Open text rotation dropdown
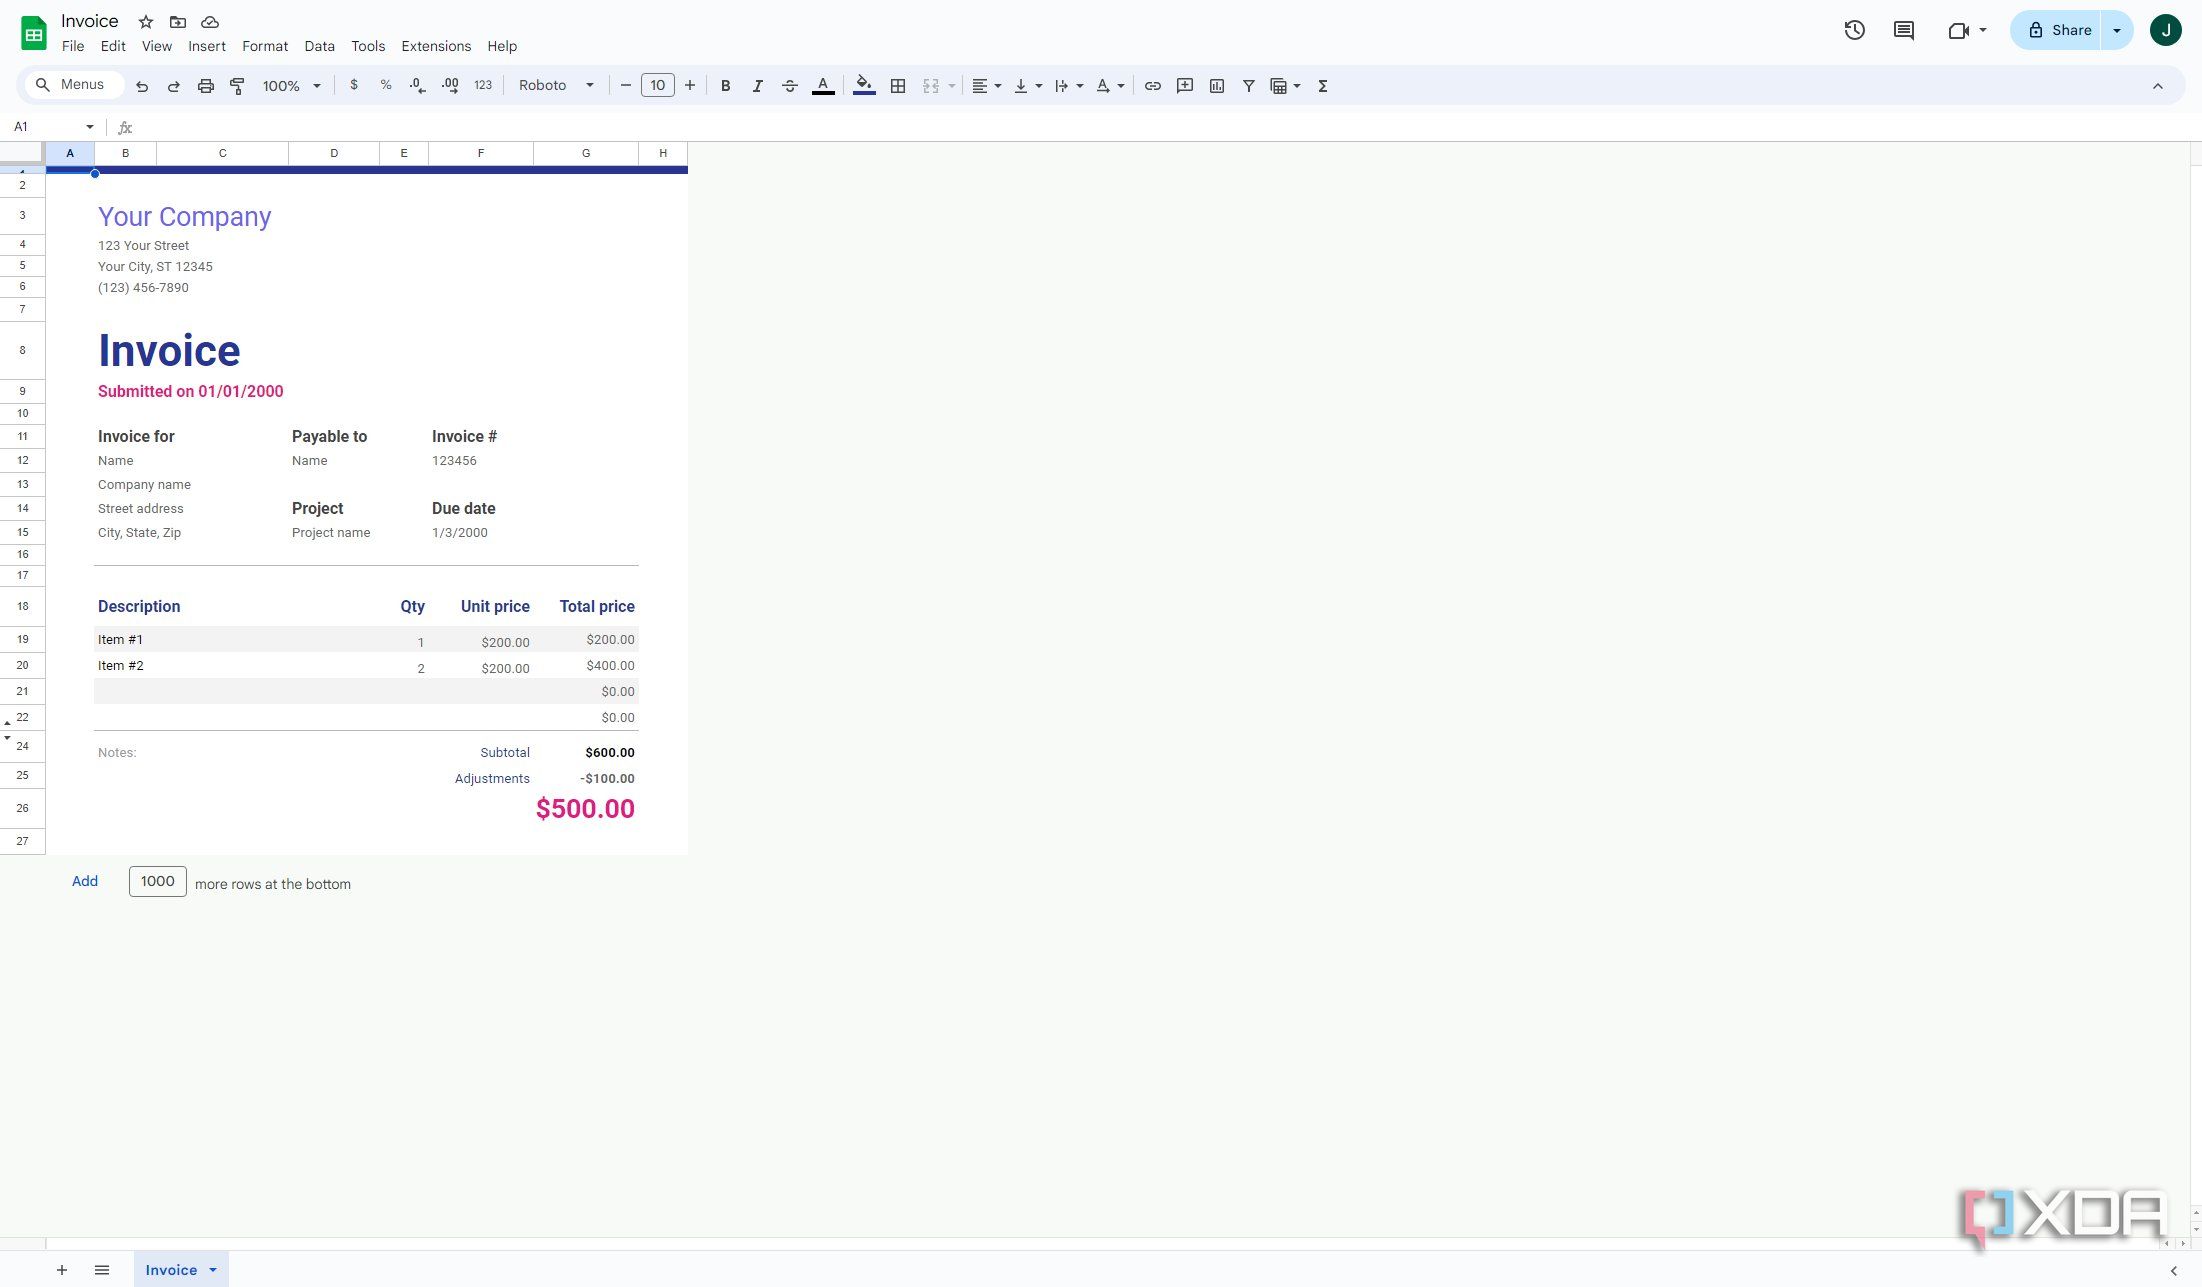The width and height of the screenshot is (2202, 1287). (x=1109, y=86)
